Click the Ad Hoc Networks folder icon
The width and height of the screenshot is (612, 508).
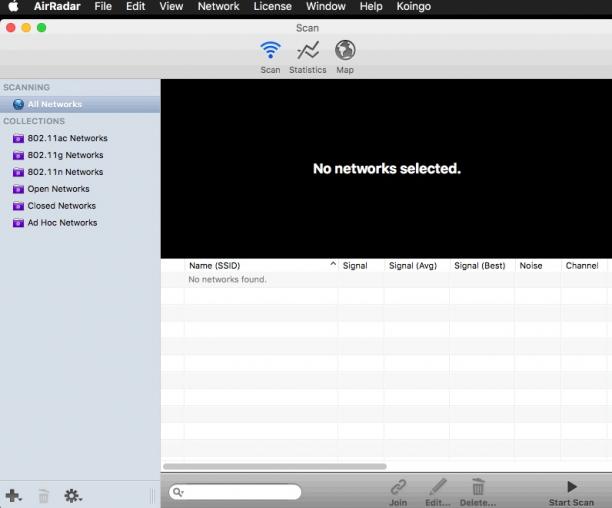pos(18,223)
